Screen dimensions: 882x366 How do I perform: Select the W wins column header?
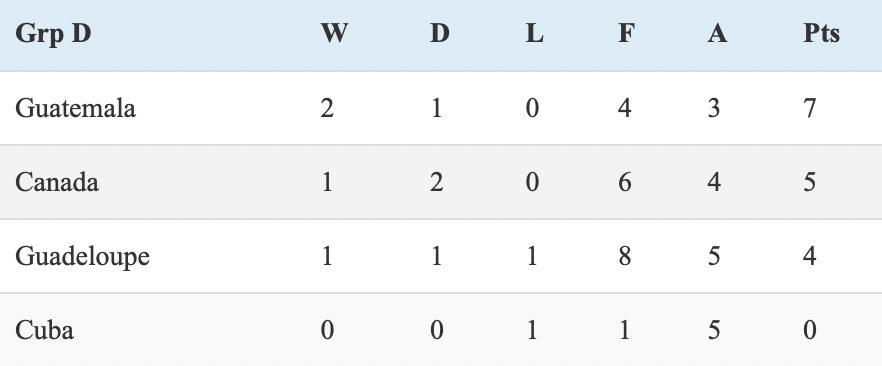334,34
